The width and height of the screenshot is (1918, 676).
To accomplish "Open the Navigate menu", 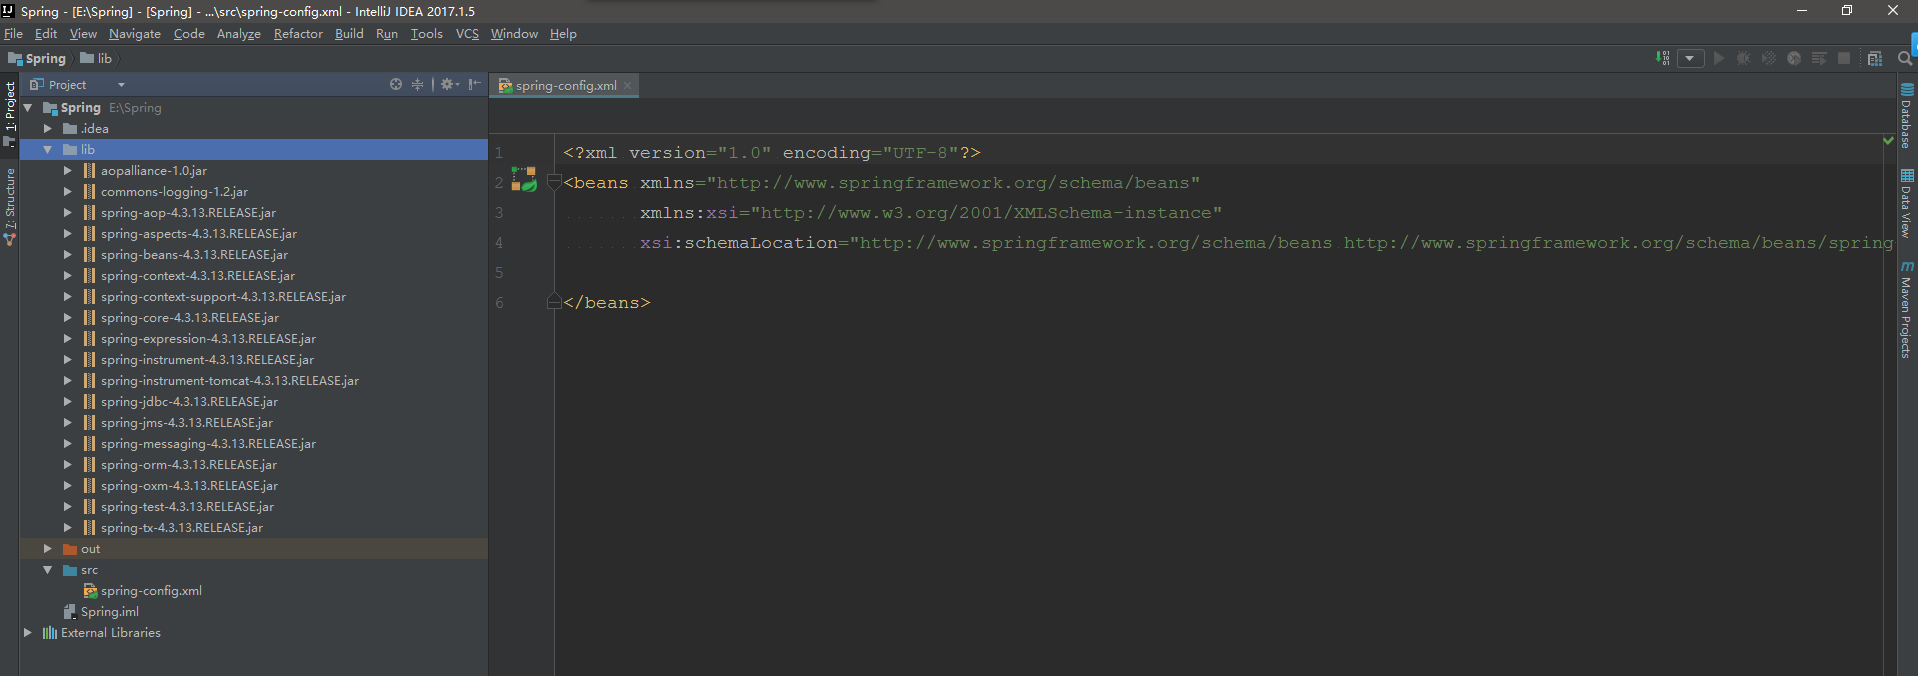I will click(x=135, y=33).
